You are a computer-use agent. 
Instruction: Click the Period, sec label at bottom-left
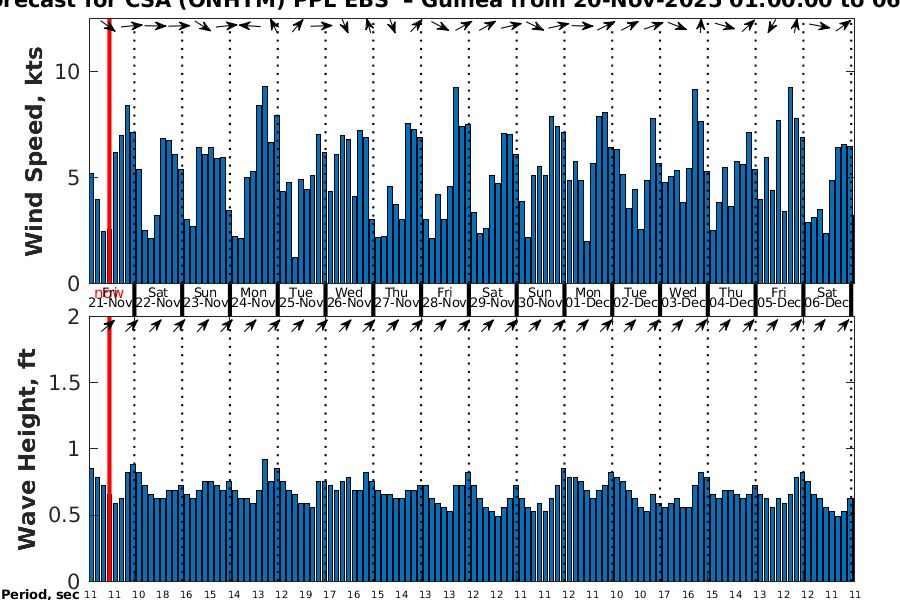pyautogui.click(x=40, y=595)
